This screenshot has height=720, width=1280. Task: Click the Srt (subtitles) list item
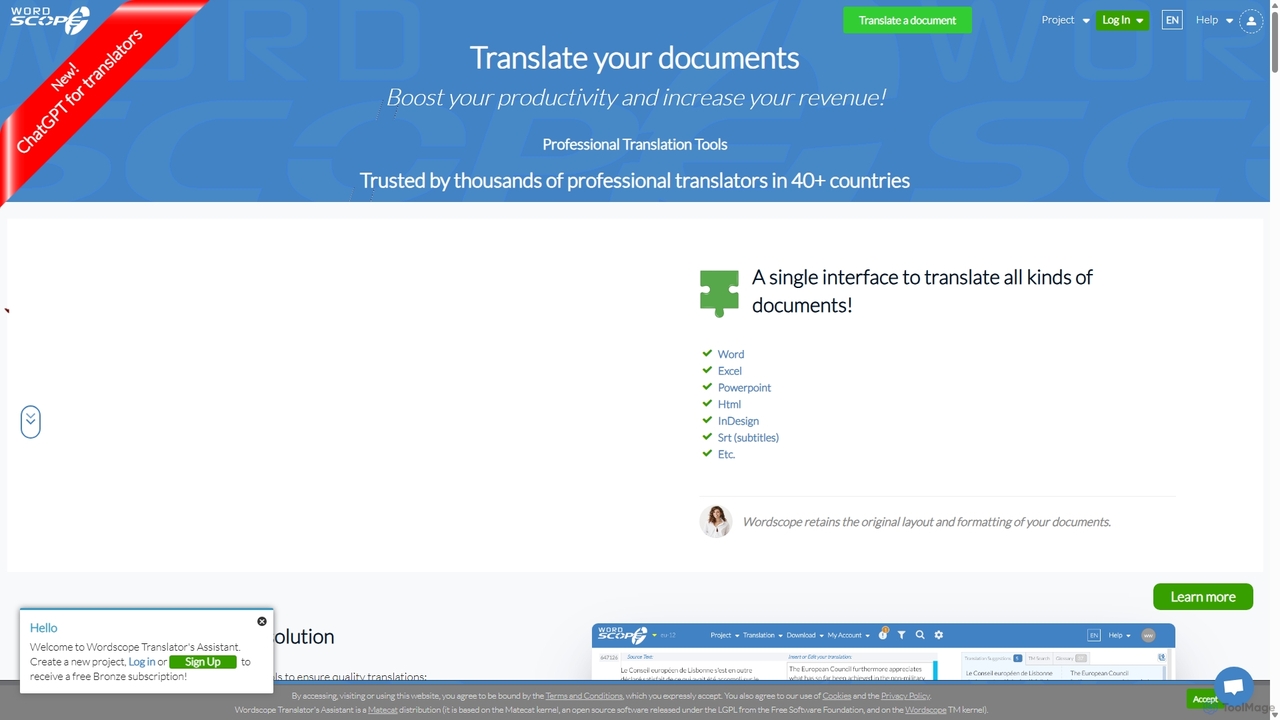click(x=748, y=438)
